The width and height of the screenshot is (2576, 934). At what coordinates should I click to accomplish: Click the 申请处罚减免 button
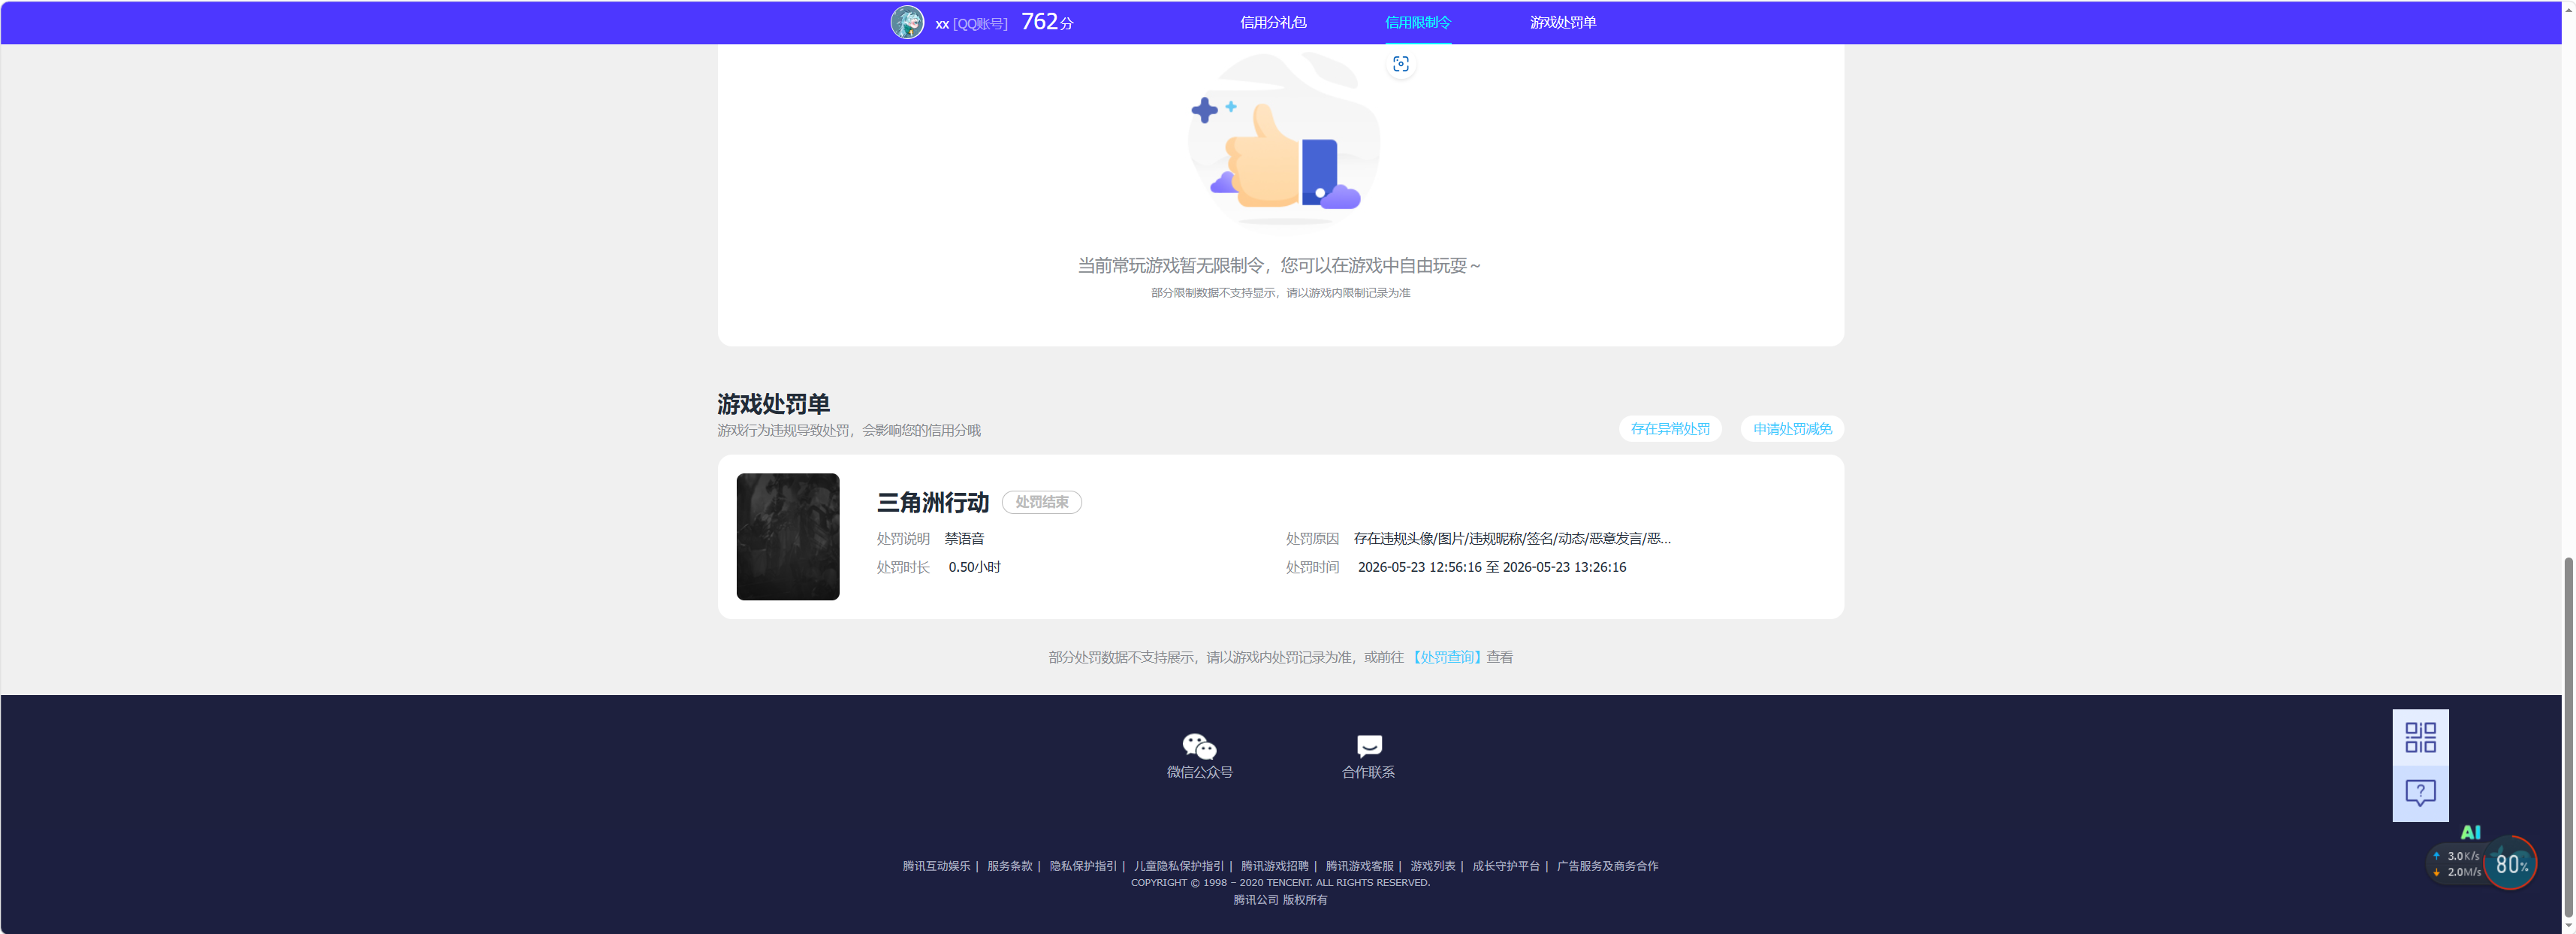pos(1792,429)
